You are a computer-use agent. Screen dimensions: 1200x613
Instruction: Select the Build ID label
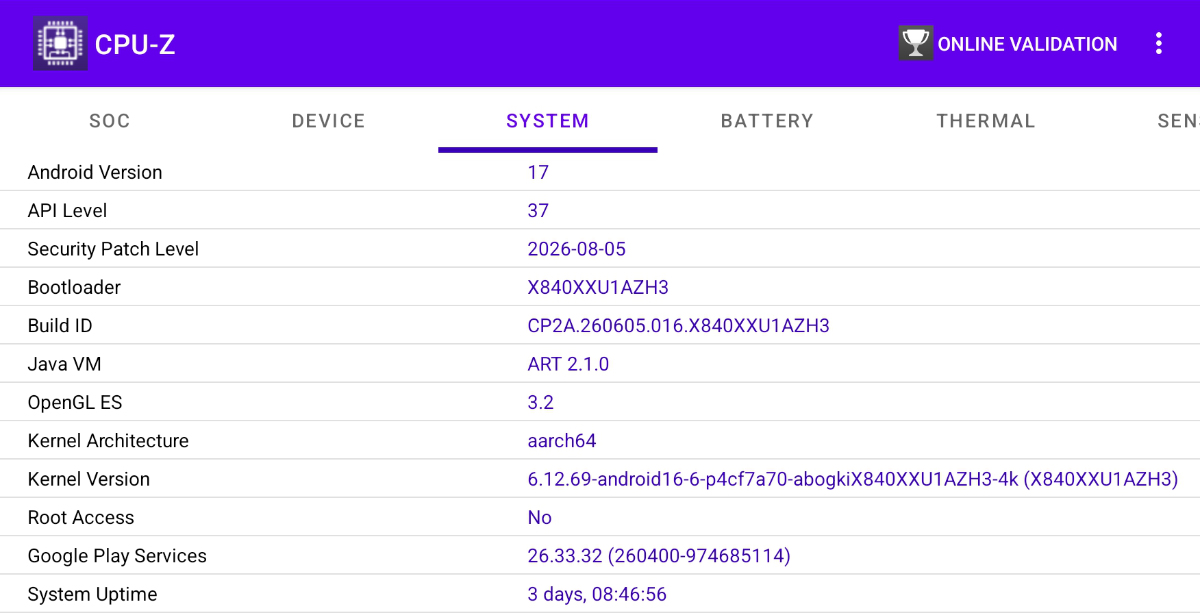60,326
